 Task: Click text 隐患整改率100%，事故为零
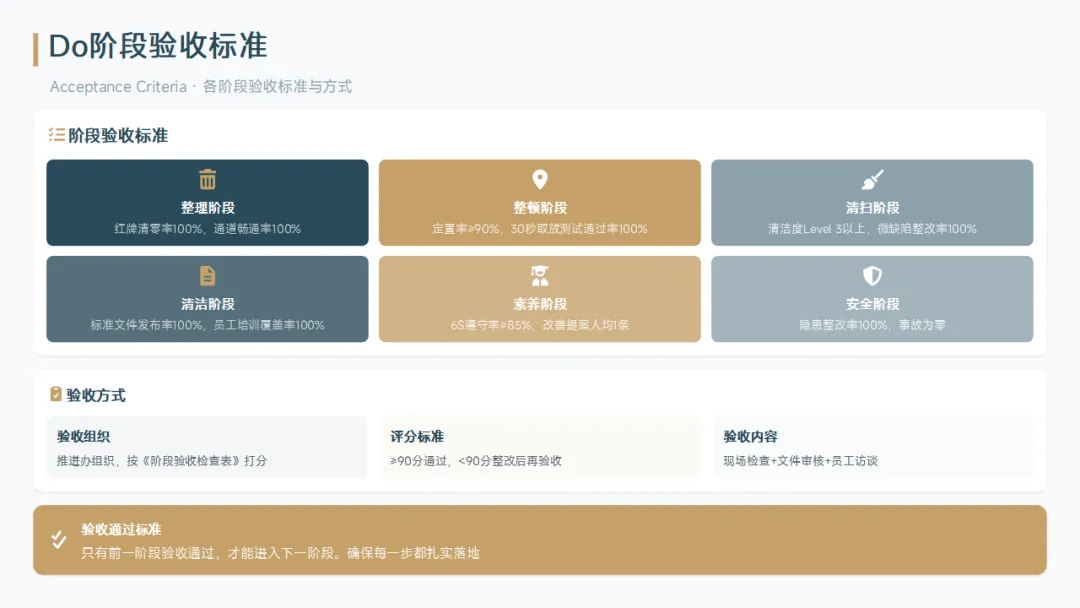click(x=872, y=325)
